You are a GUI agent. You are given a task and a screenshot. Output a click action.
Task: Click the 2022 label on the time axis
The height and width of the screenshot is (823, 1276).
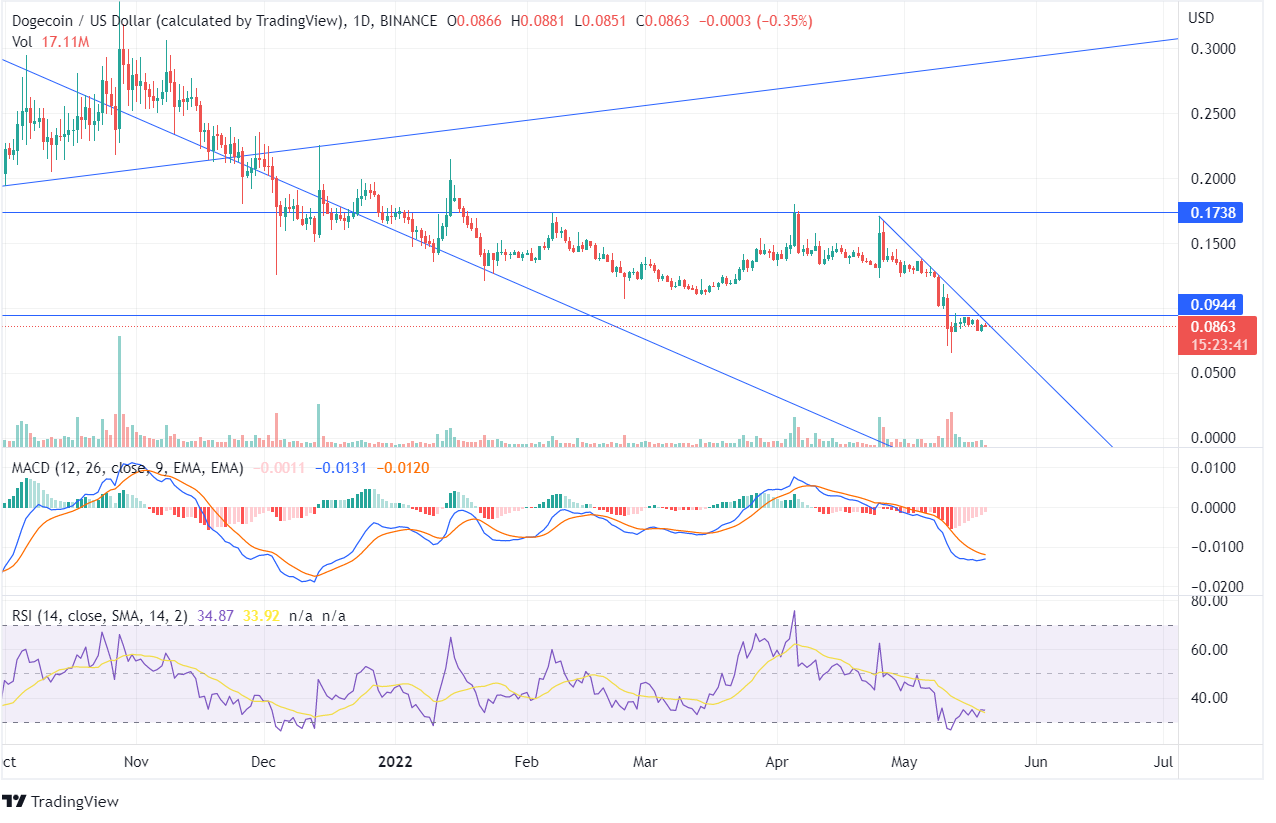(x=396, y=762)
